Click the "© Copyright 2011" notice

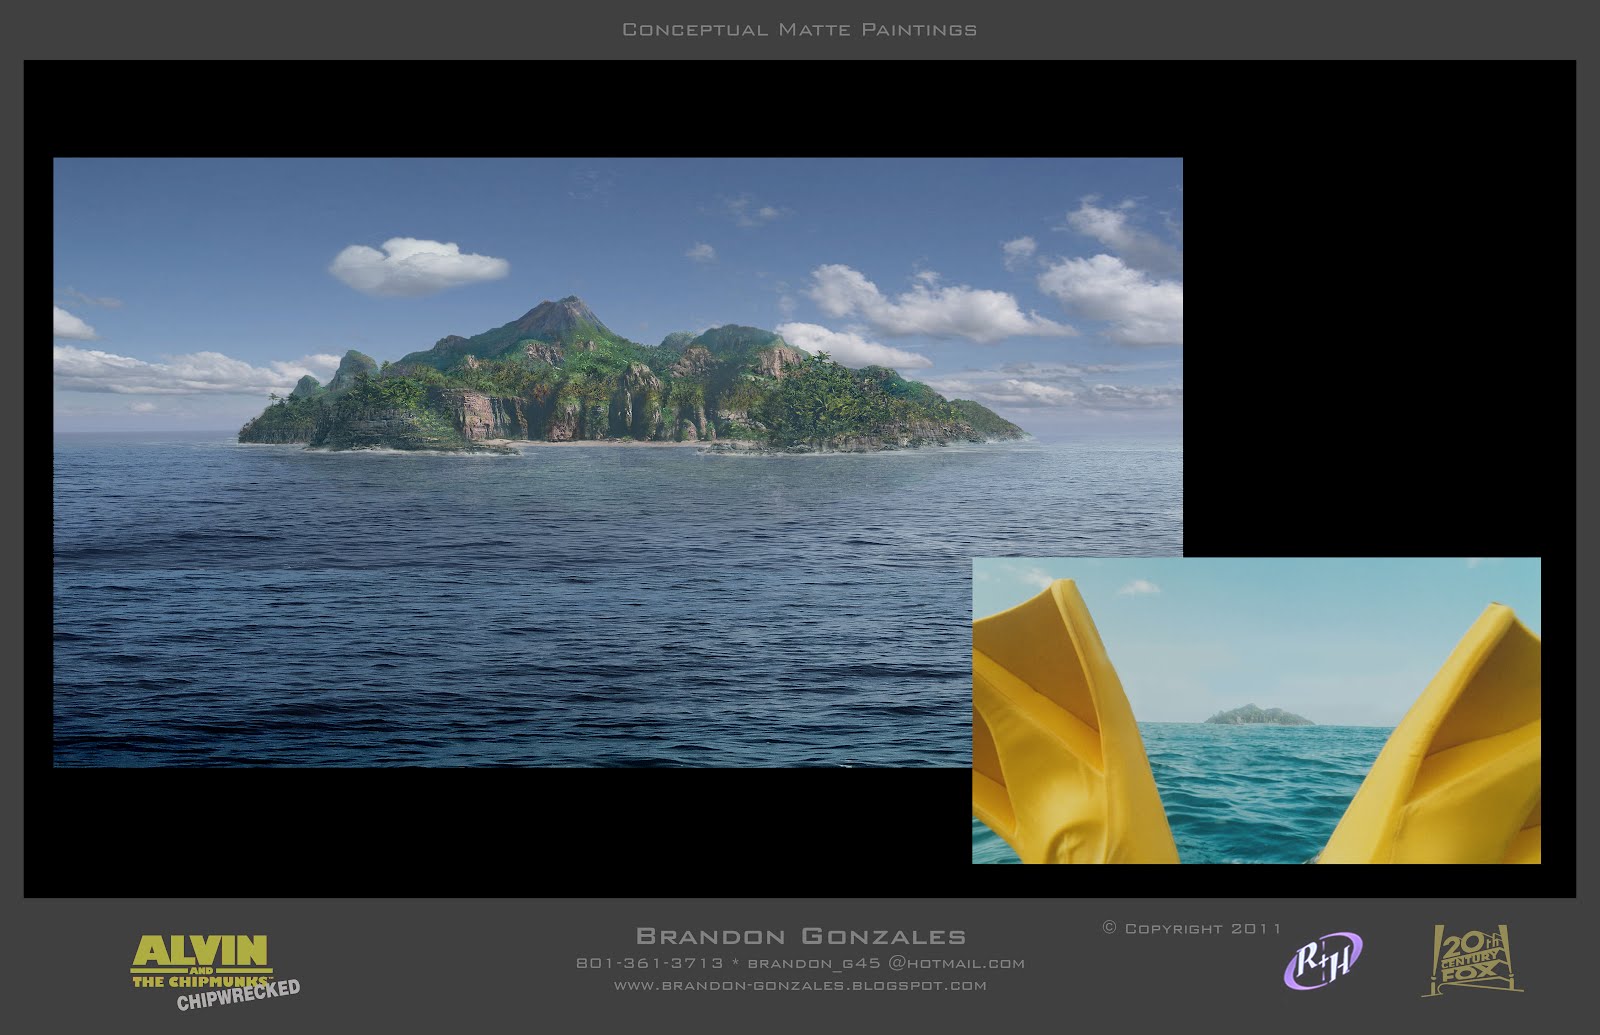(x=1192, y=929)
